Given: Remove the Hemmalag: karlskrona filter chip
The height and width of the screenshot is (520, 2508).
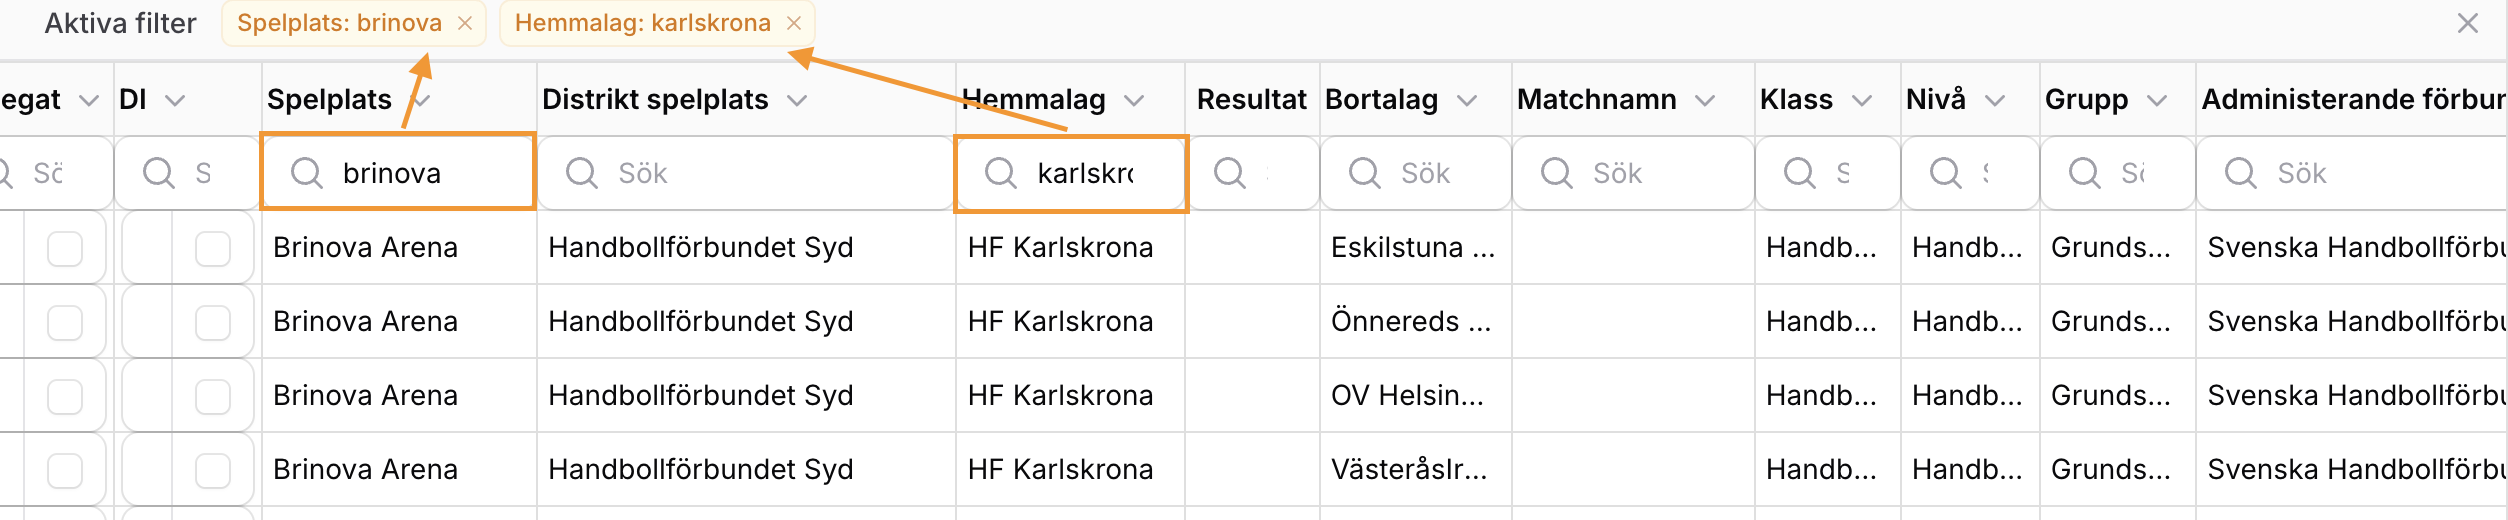Looking at the screenshot, I should [794, 23].
